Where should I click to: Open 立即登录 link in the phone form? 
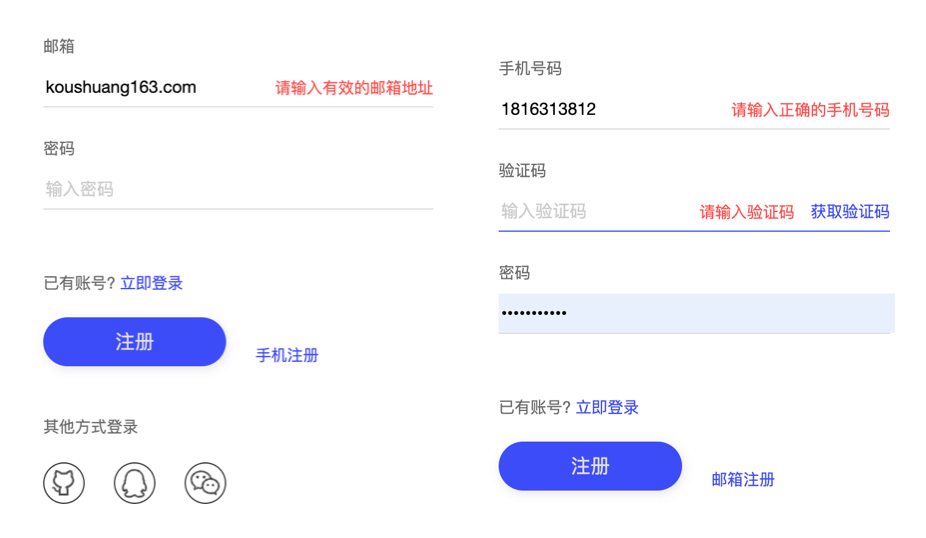point(607,407)
